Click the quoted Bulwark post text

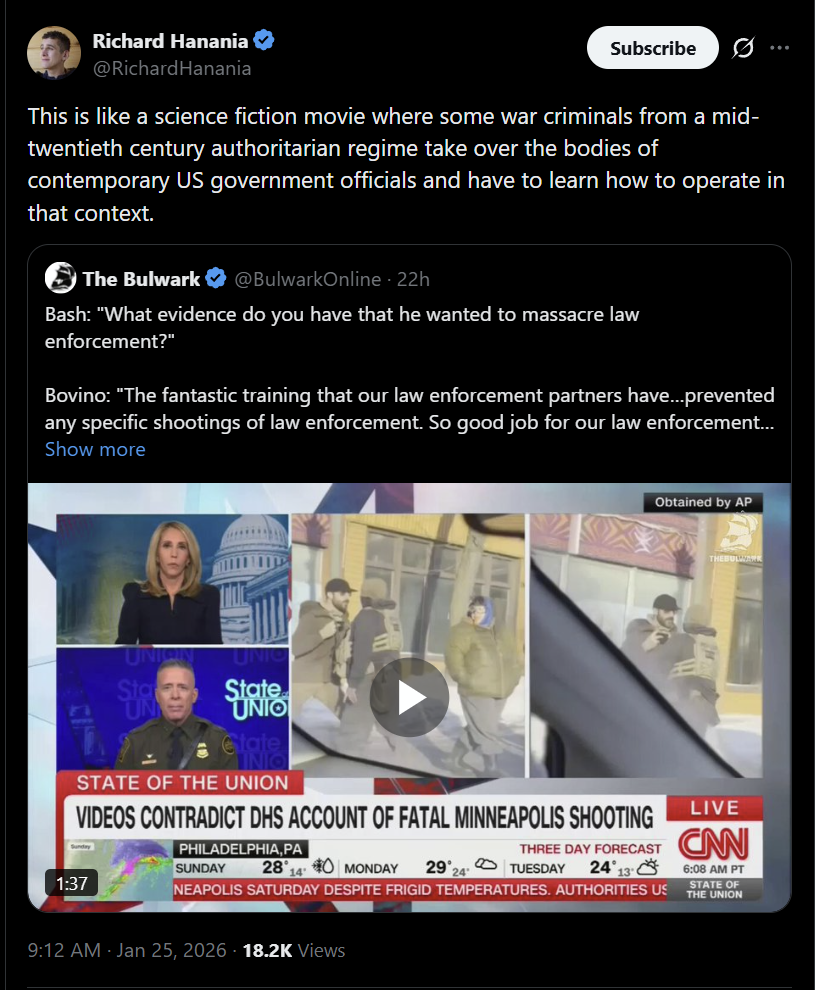point(409,368)
